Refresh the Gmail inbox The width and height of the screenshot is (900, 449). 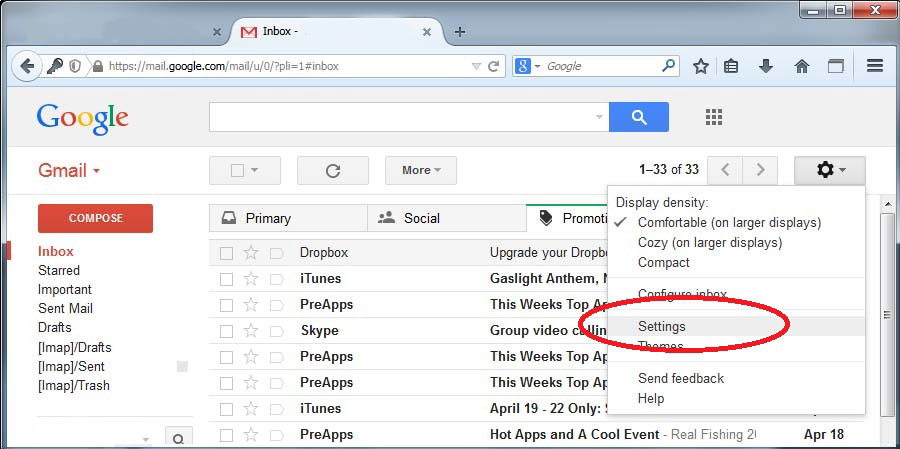point(333,171)
